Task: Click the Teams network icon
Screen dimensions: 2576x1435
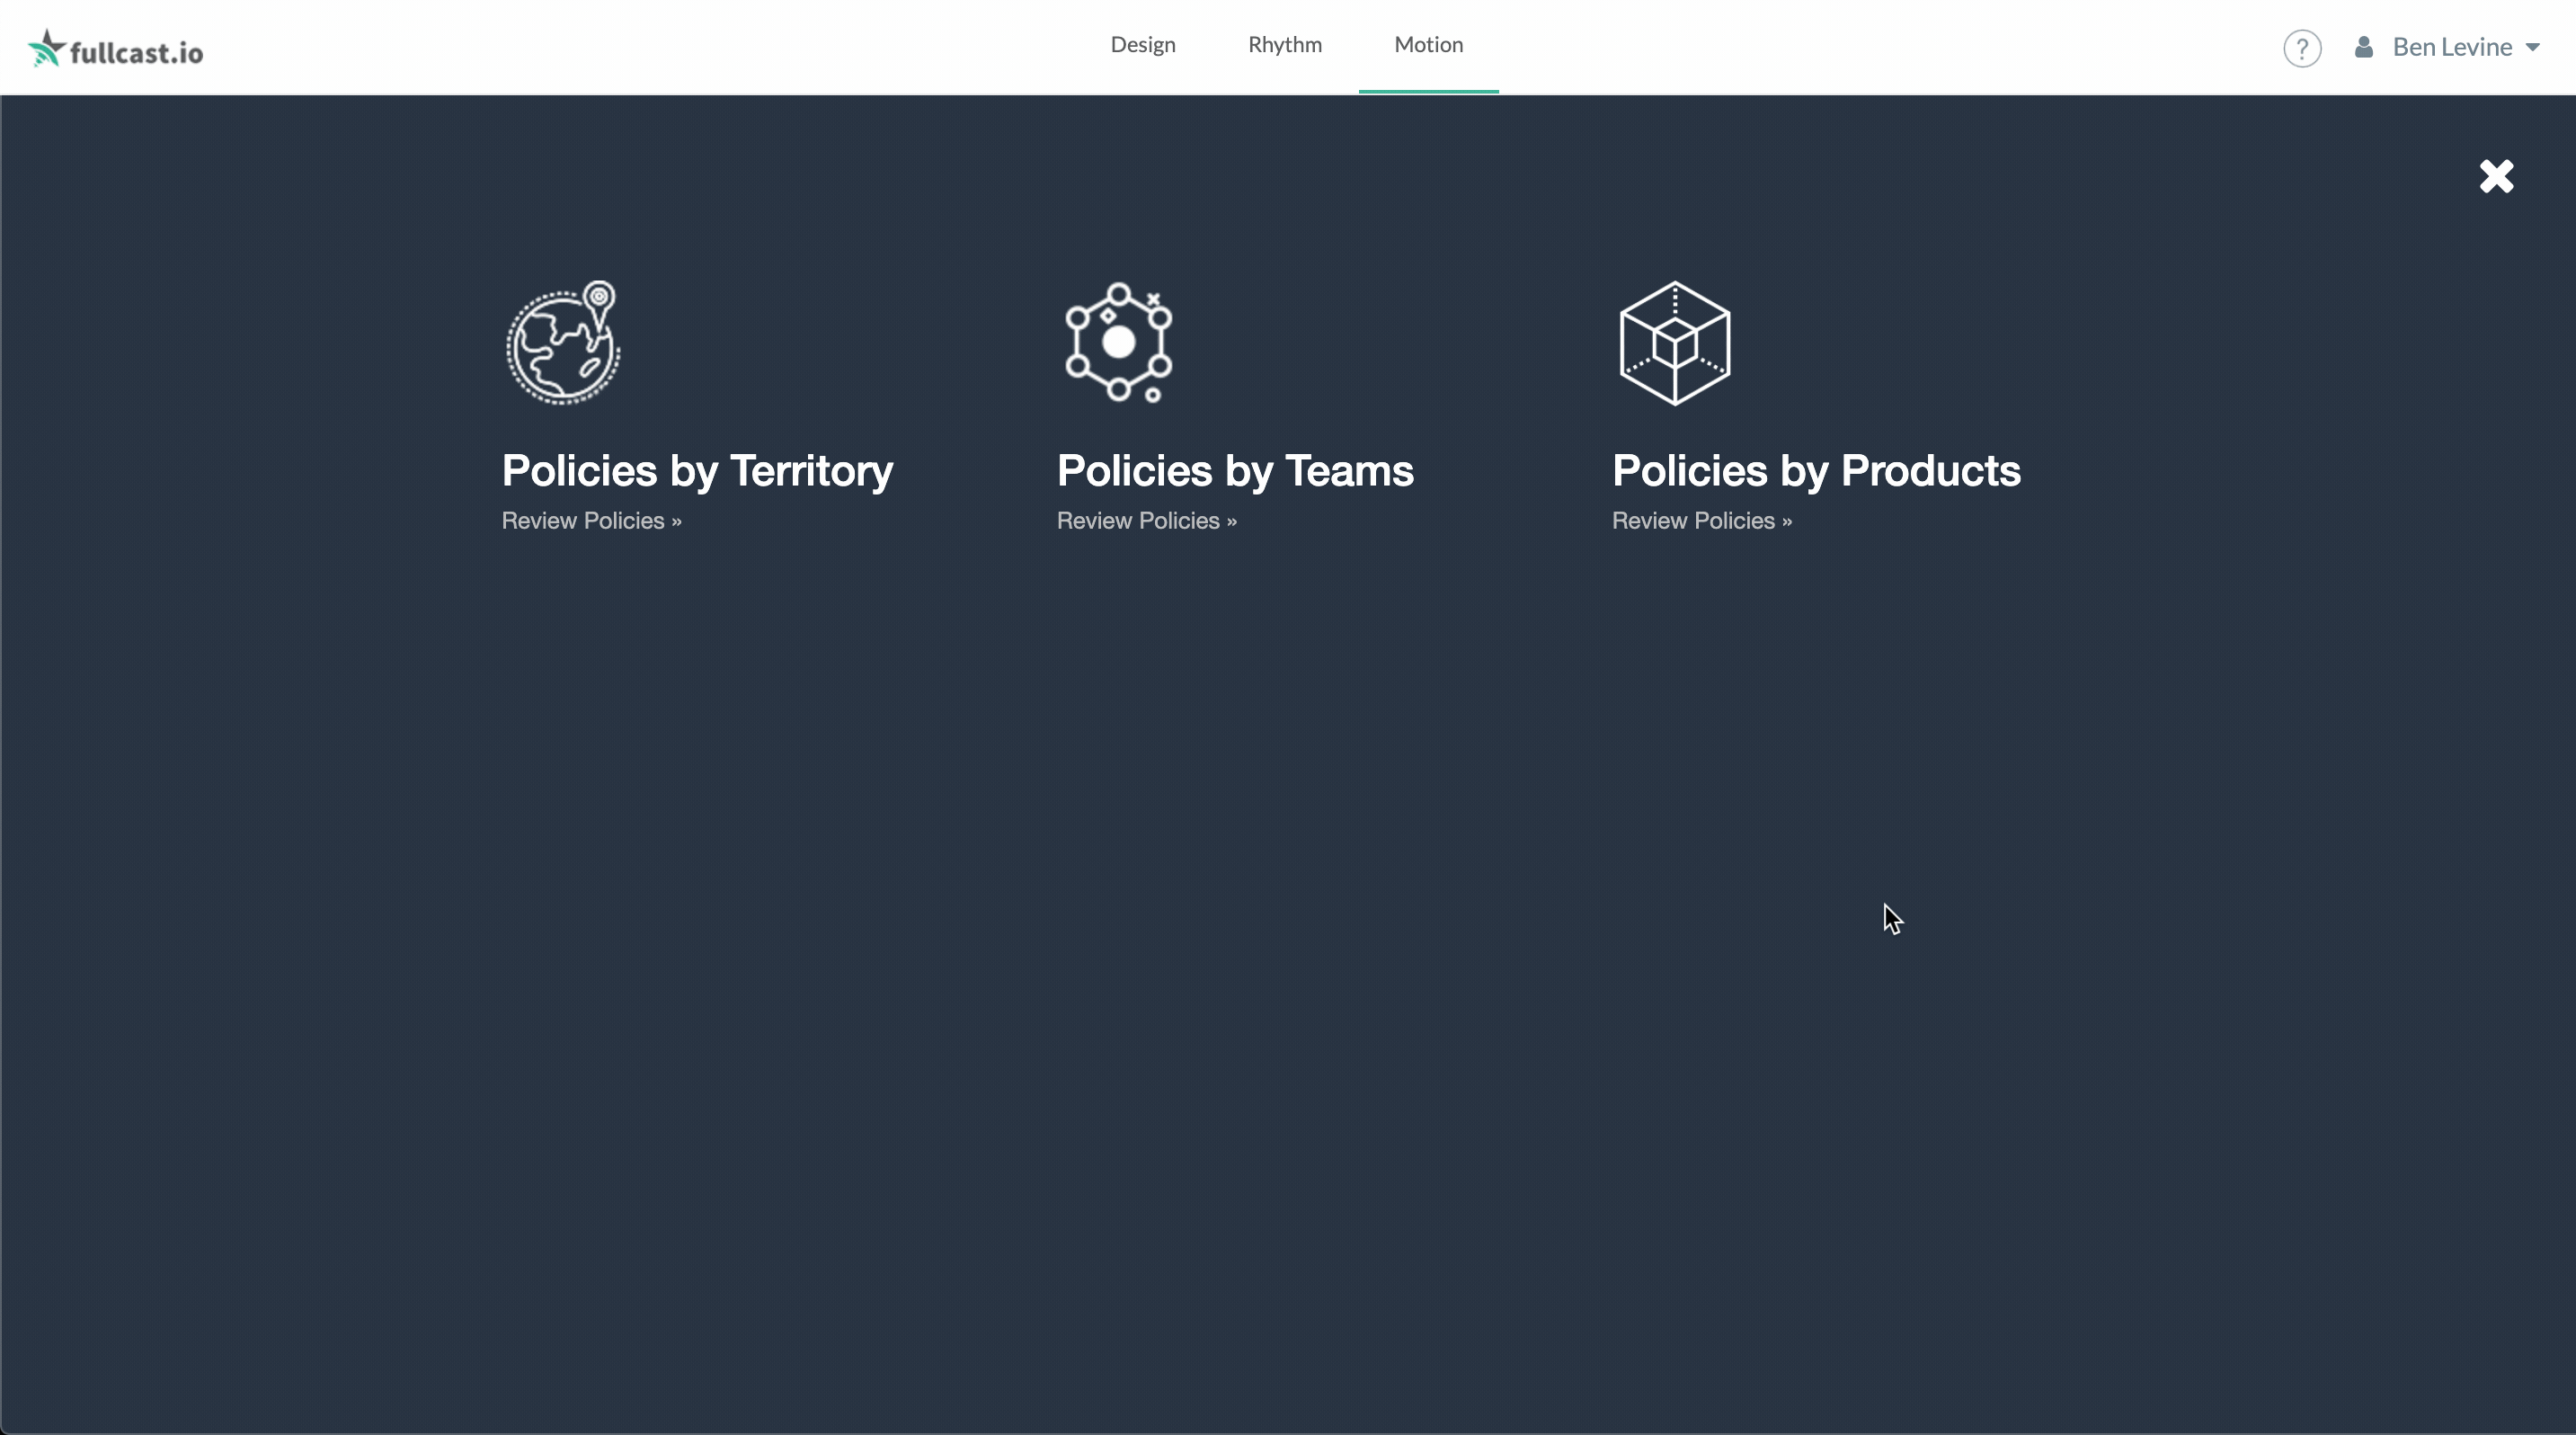Action: click(x=1118, y=343)
